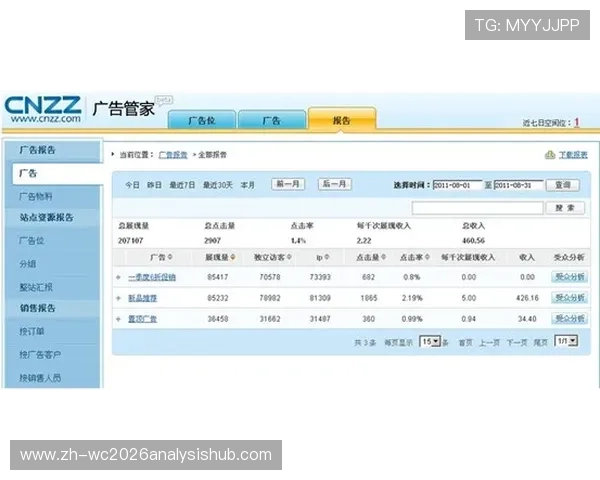The width and height of the screenshot is (600, 480).
Task: Filter by 今日
Action: [x=132, y=185]
